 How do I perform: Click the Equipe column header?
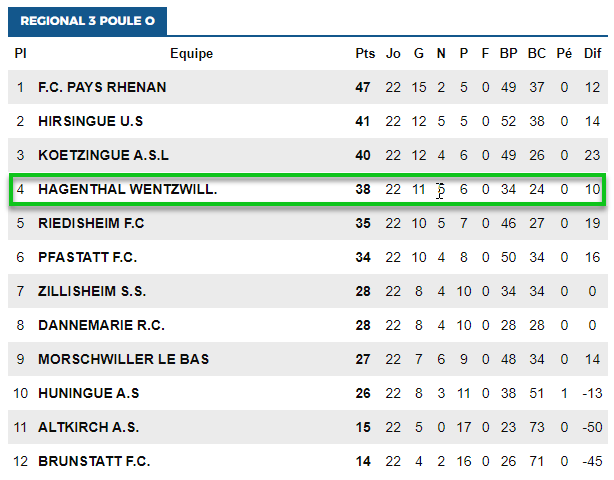[191, 54]
